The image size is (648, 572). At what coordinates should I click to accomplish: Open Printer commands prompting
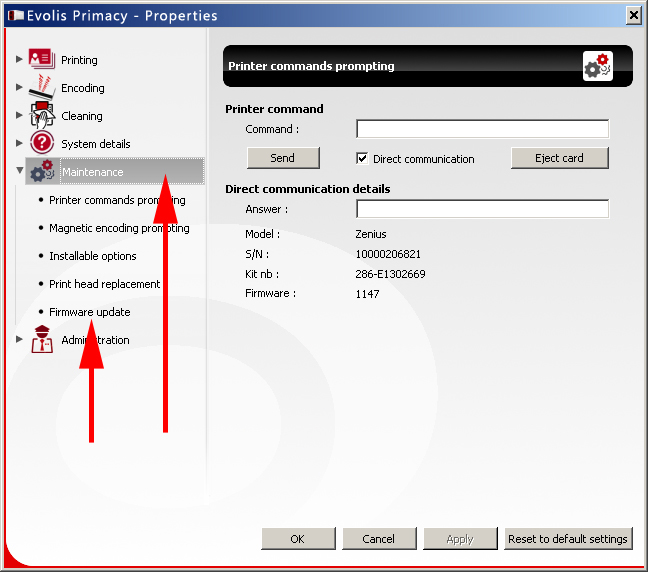coord(117,200)
